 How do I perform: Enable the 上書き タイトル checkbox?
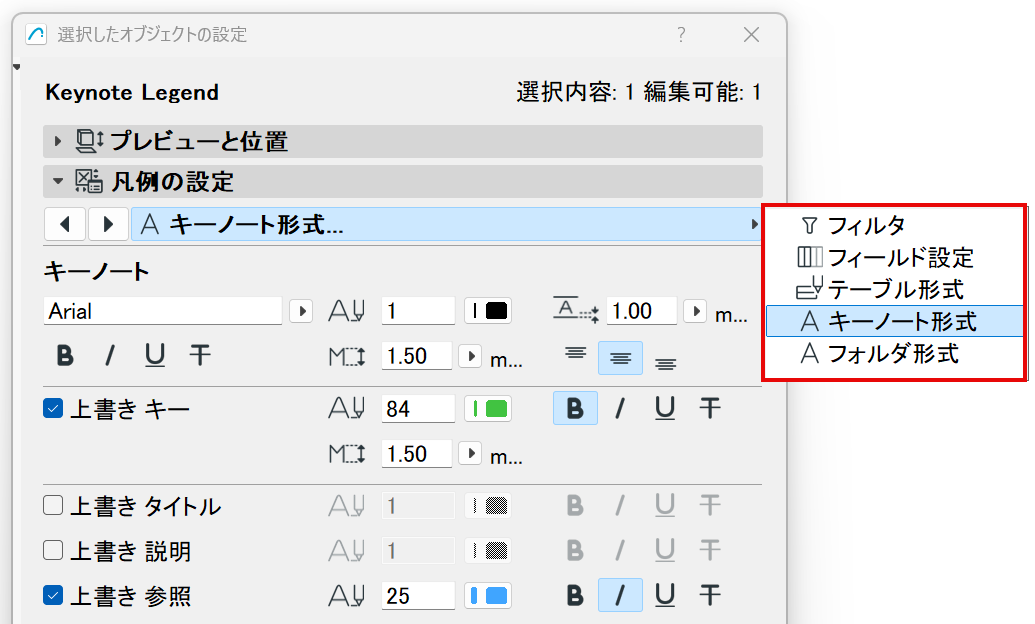[x=54, y=506]
